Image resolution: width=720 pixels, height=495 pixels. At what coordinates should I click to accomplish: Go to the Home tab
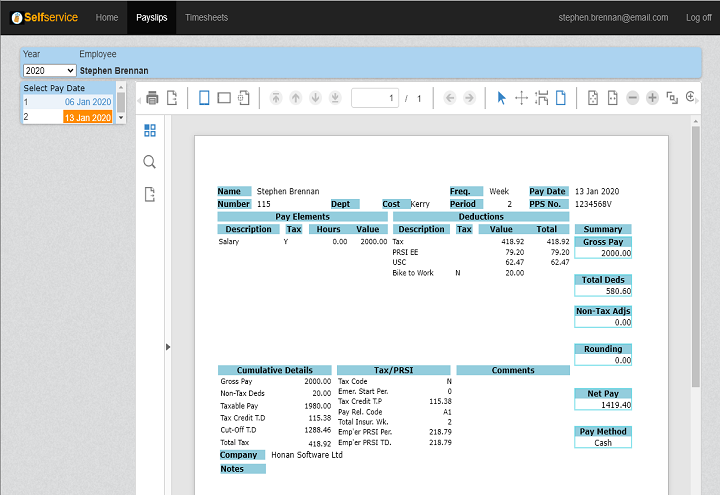106,17
